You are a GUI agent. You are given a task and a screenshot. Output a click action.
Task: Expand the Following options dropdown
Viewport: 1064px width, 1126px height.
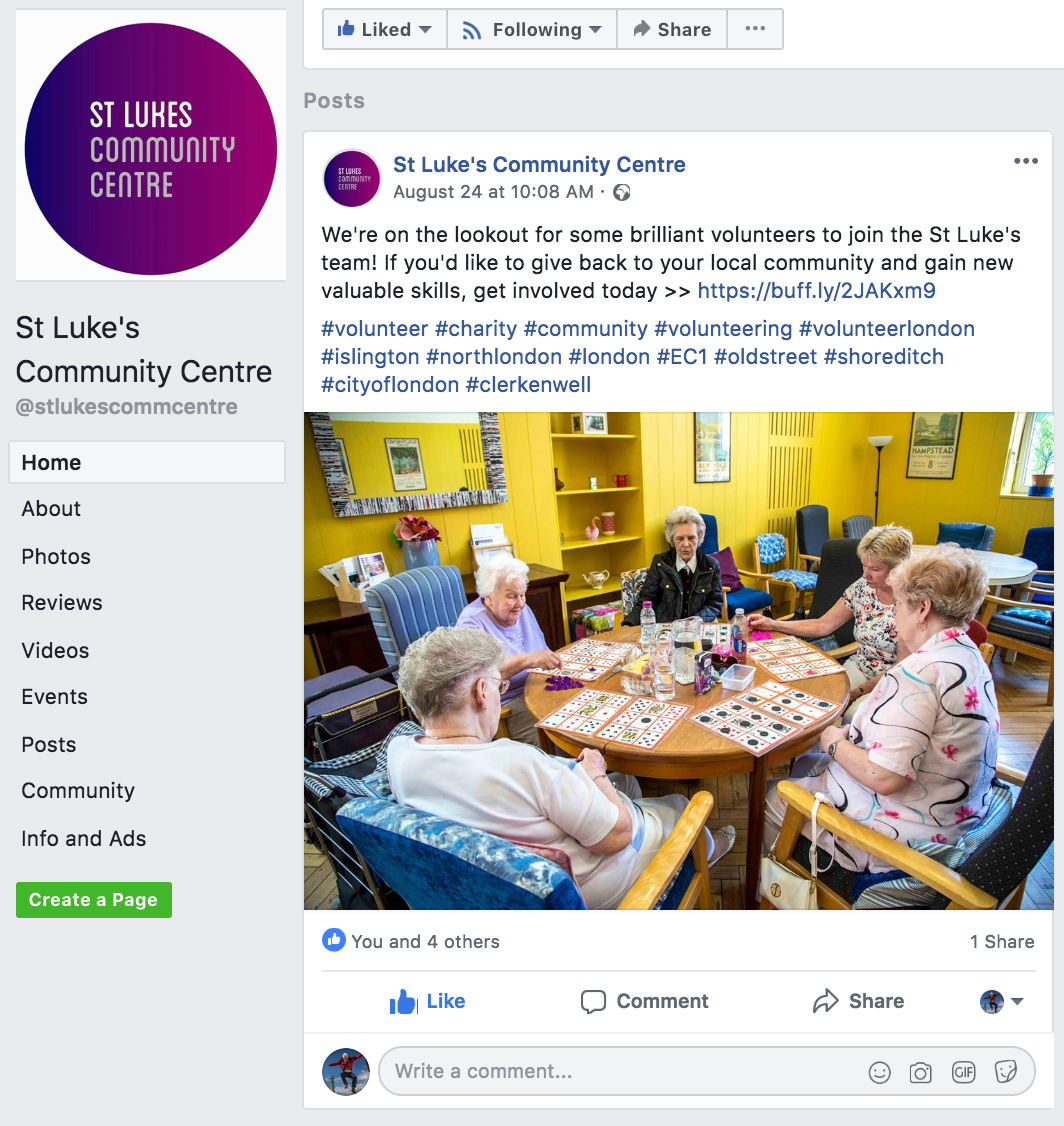pyautogui.click(x=531, y=29)
